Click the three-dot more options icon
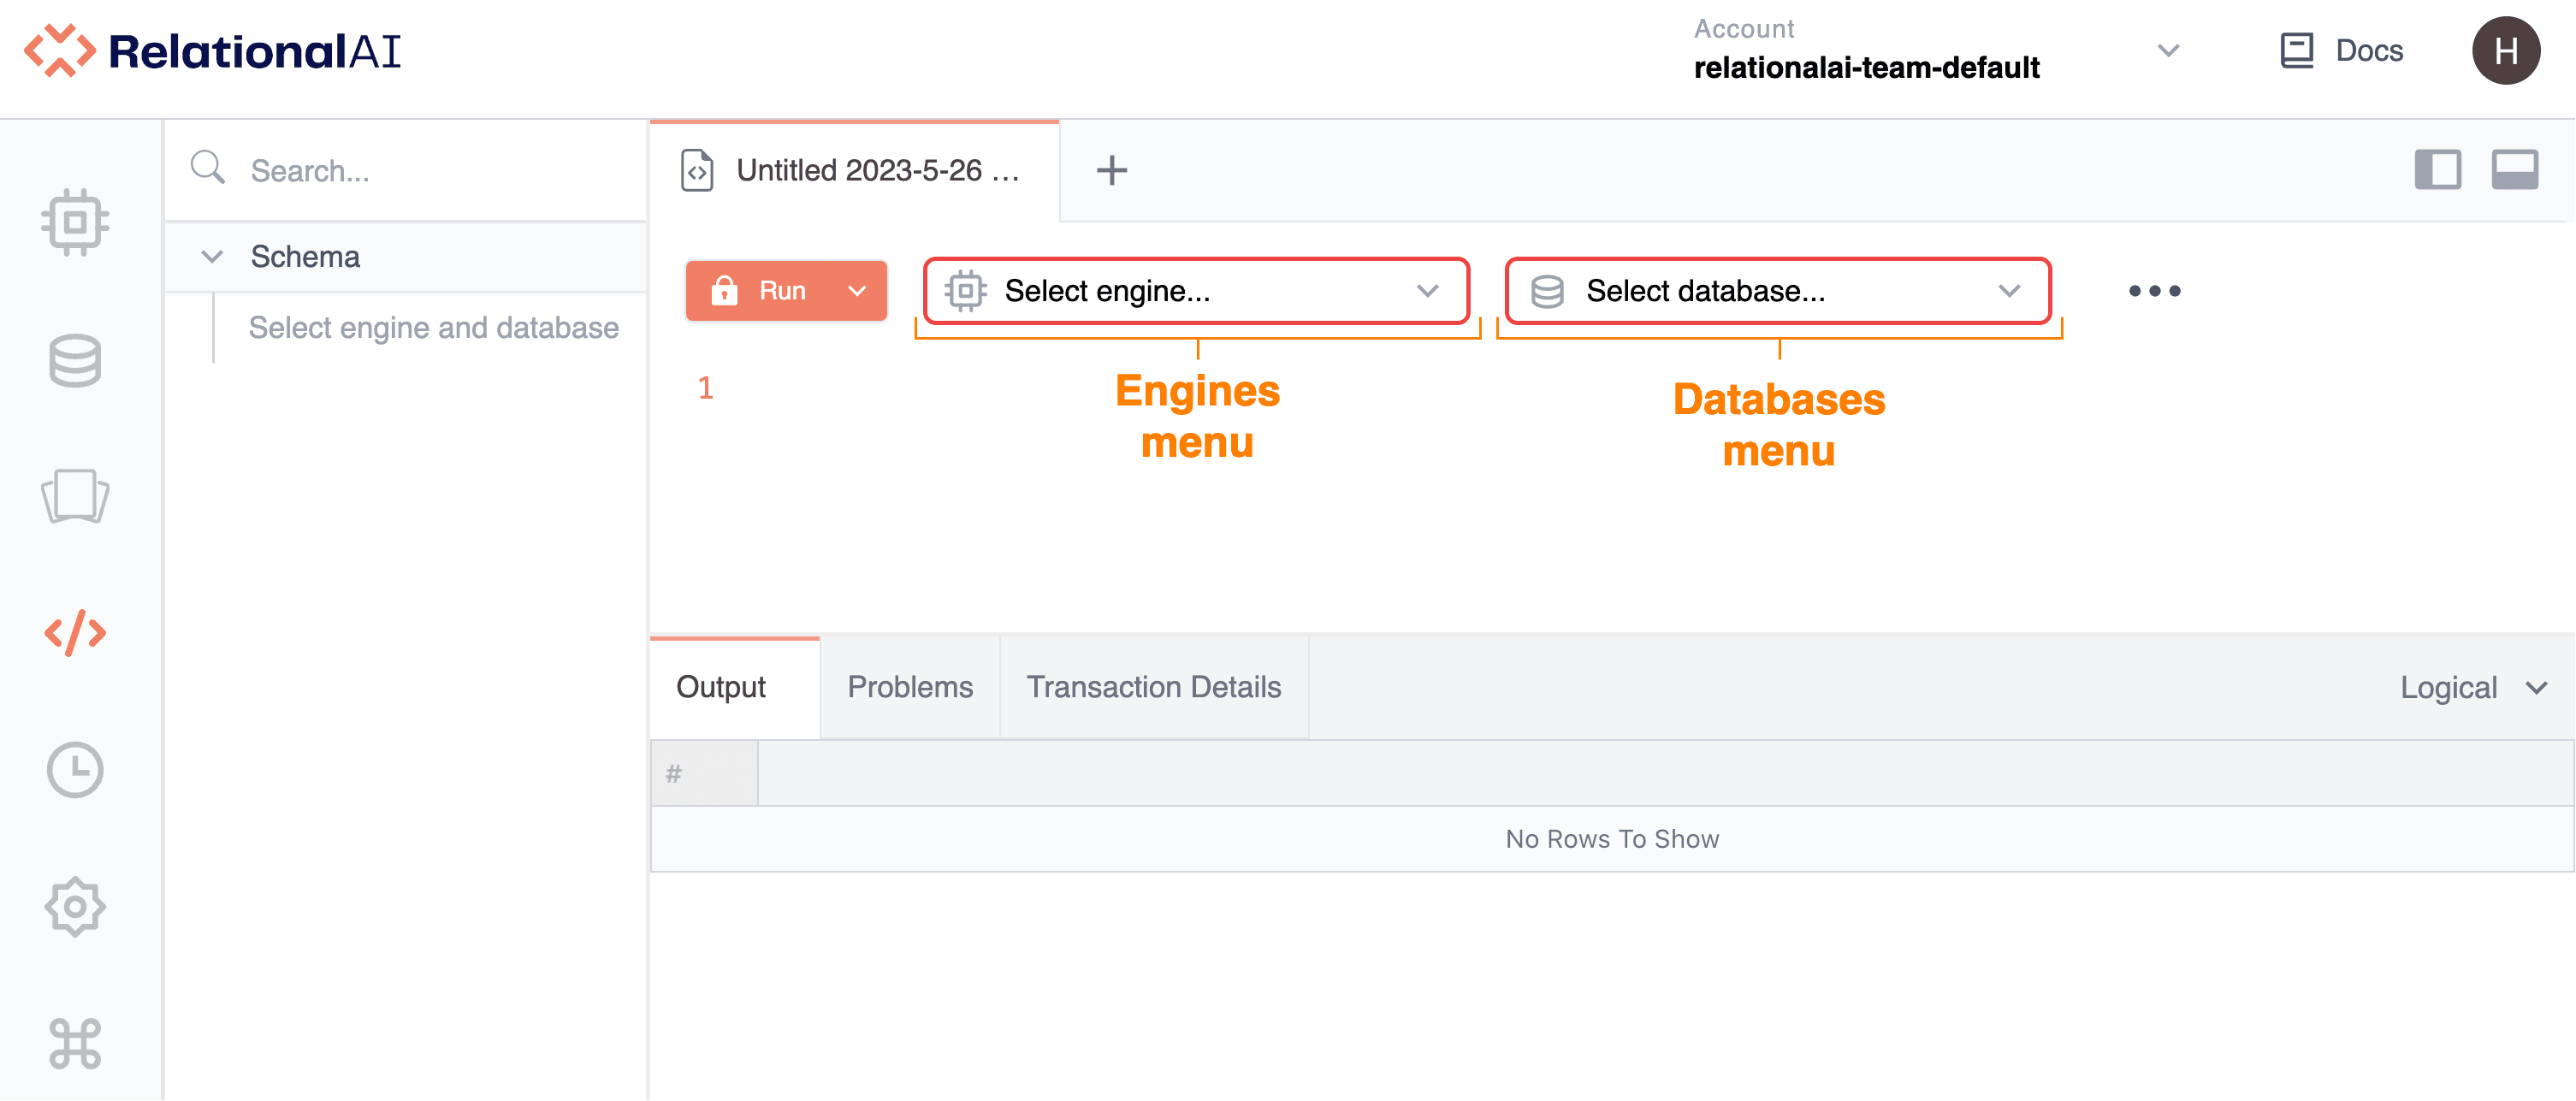Image resolution: width=2576 pixels, height=1101 pixels. tap(2154, 291)
